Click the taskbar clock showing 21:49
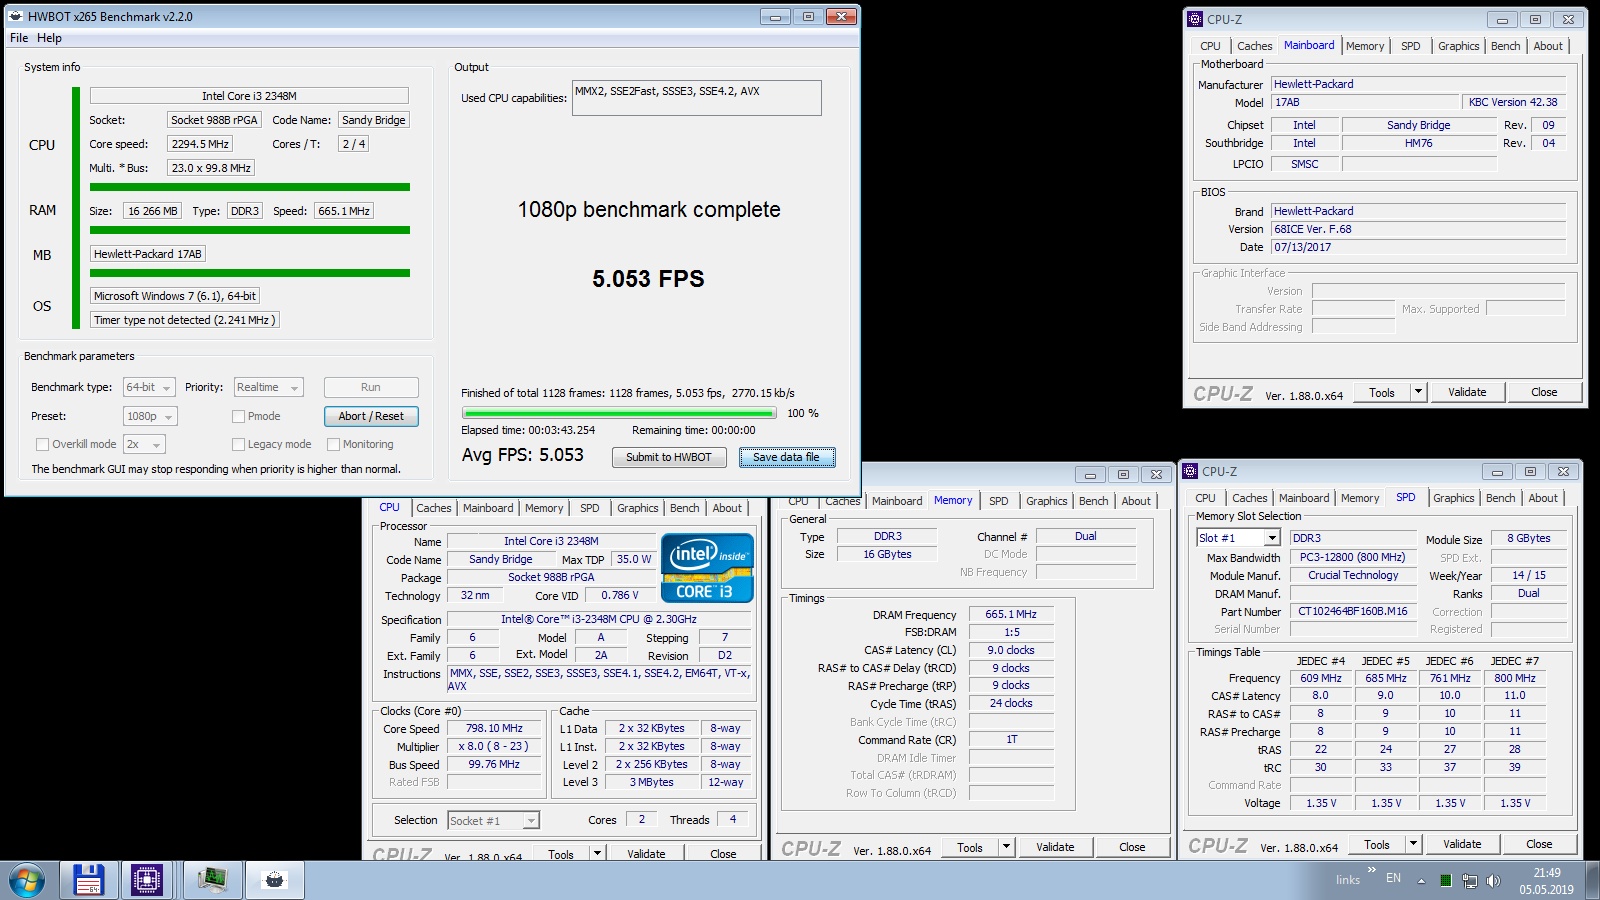Image resolution: width=1600 pixels, height=900 pixels. [1546, 881]
